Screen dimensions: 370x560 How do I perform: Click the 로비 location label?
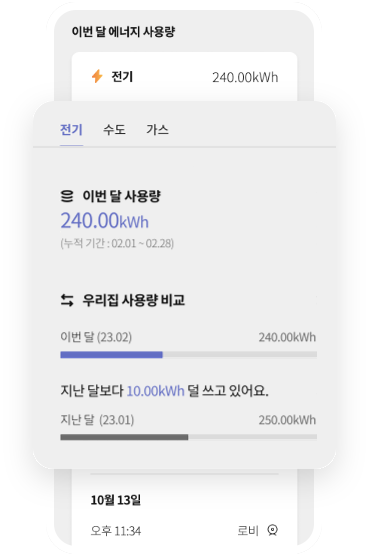[248, 531]
